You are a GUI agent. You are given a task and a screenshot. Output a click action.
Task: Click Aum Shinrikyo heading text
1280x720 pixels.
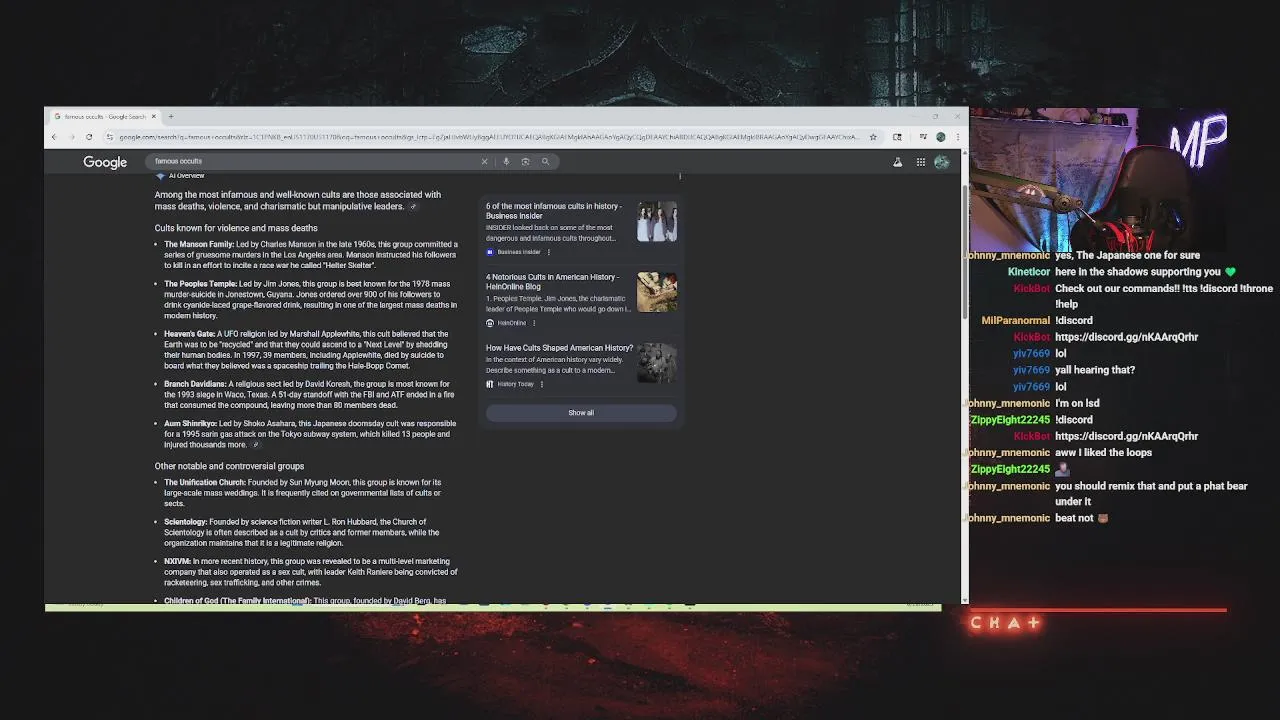click(190, 424)
